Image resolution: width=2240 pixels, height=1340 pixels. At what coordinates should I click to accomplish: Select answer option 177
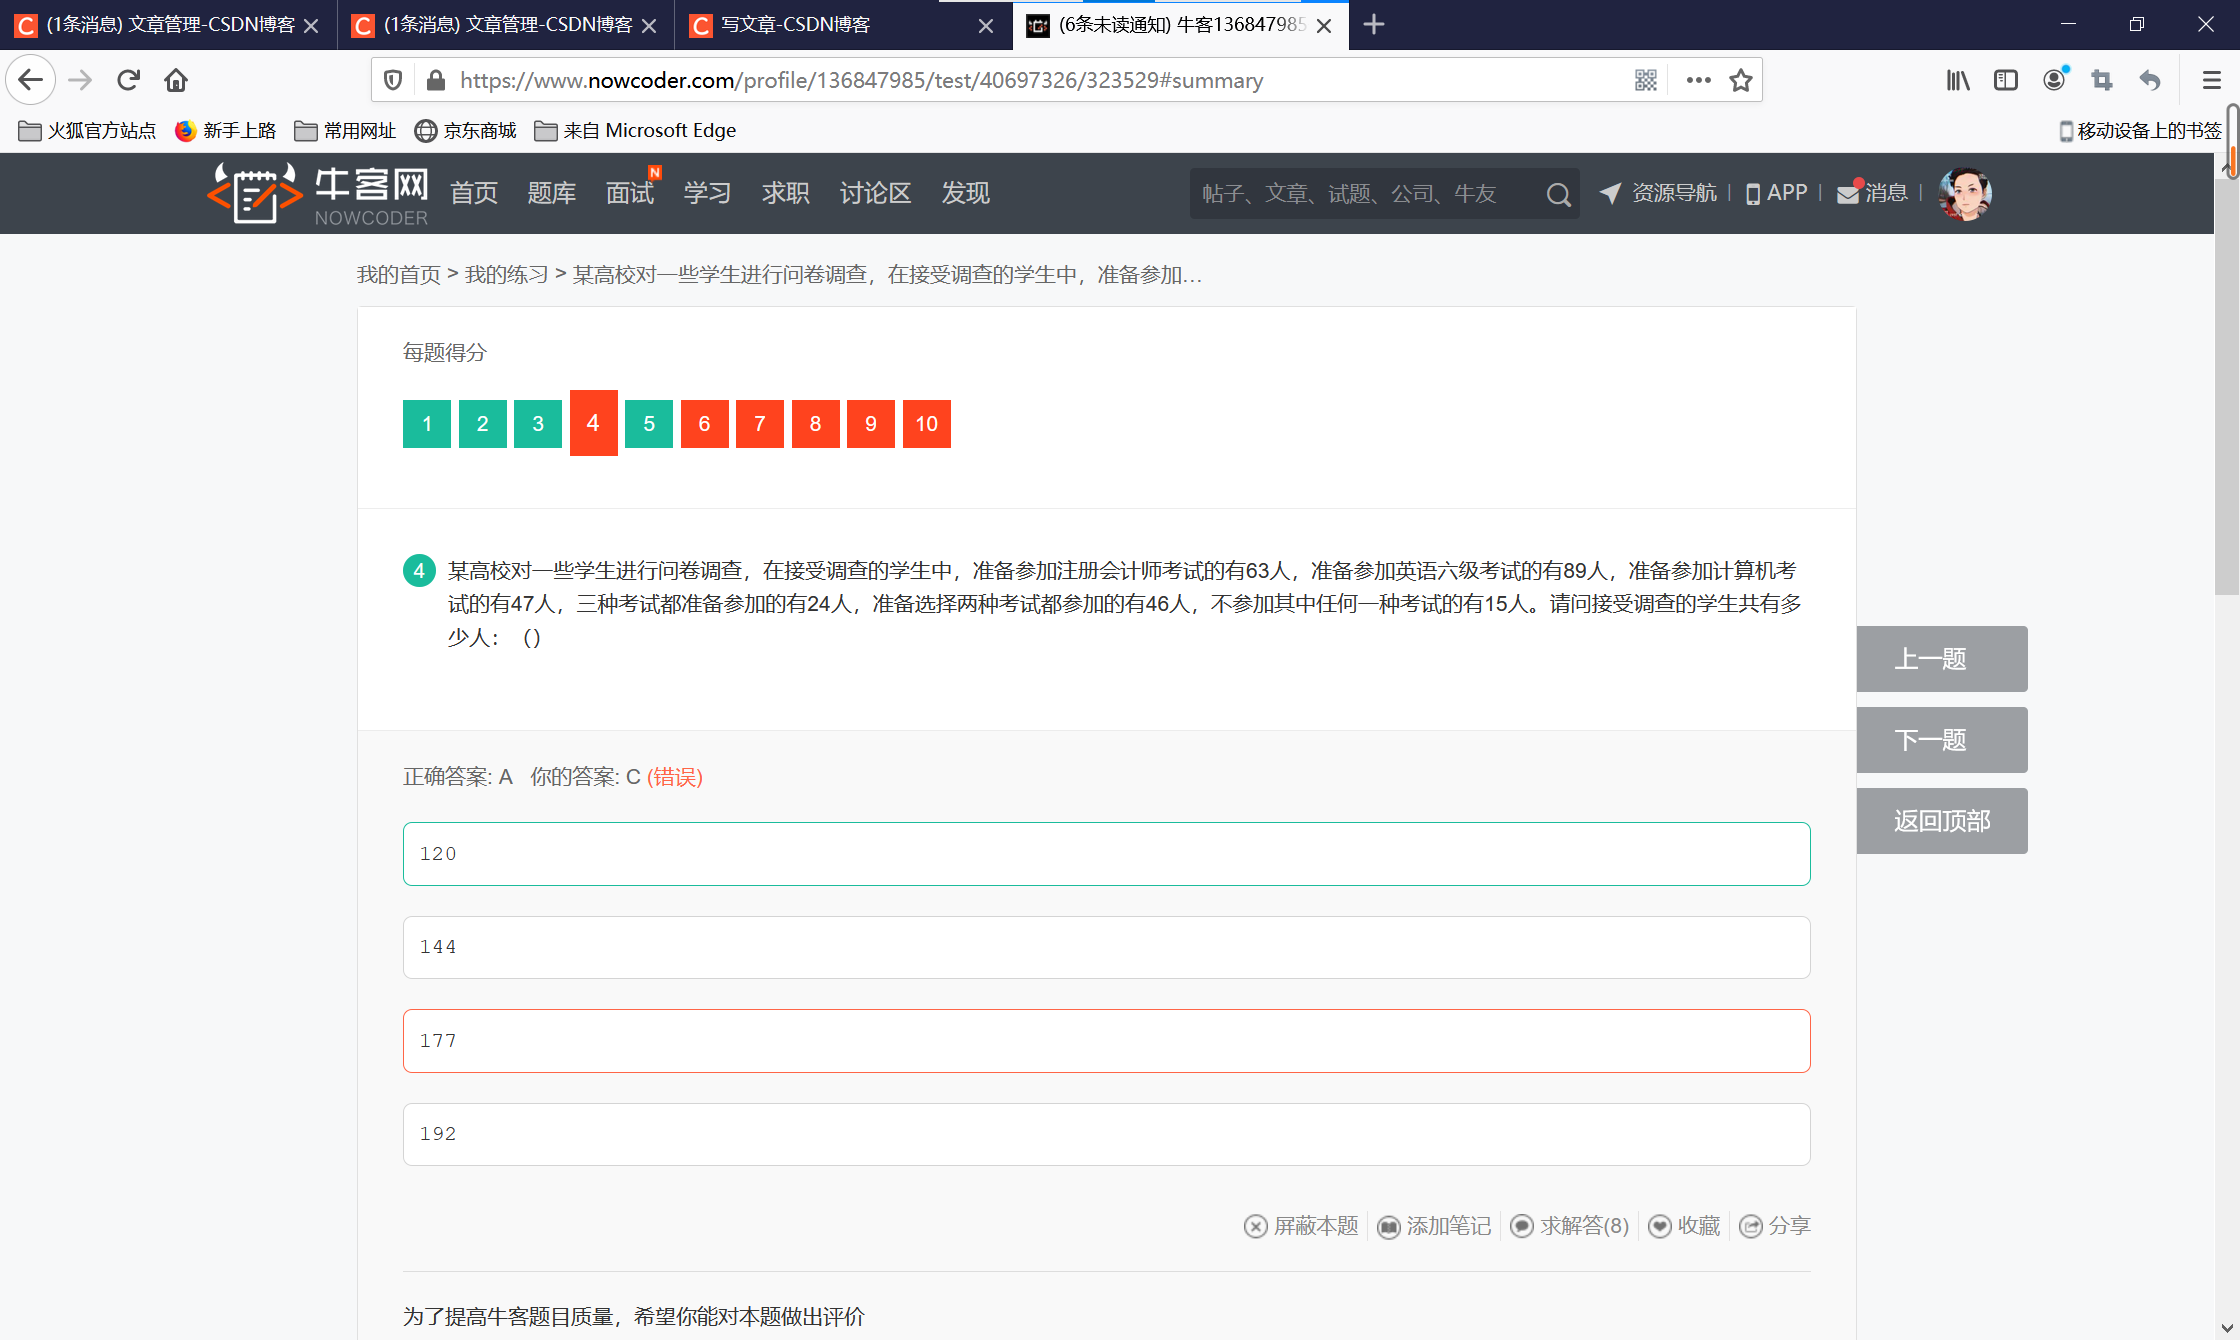(x=1107, y=1041)
